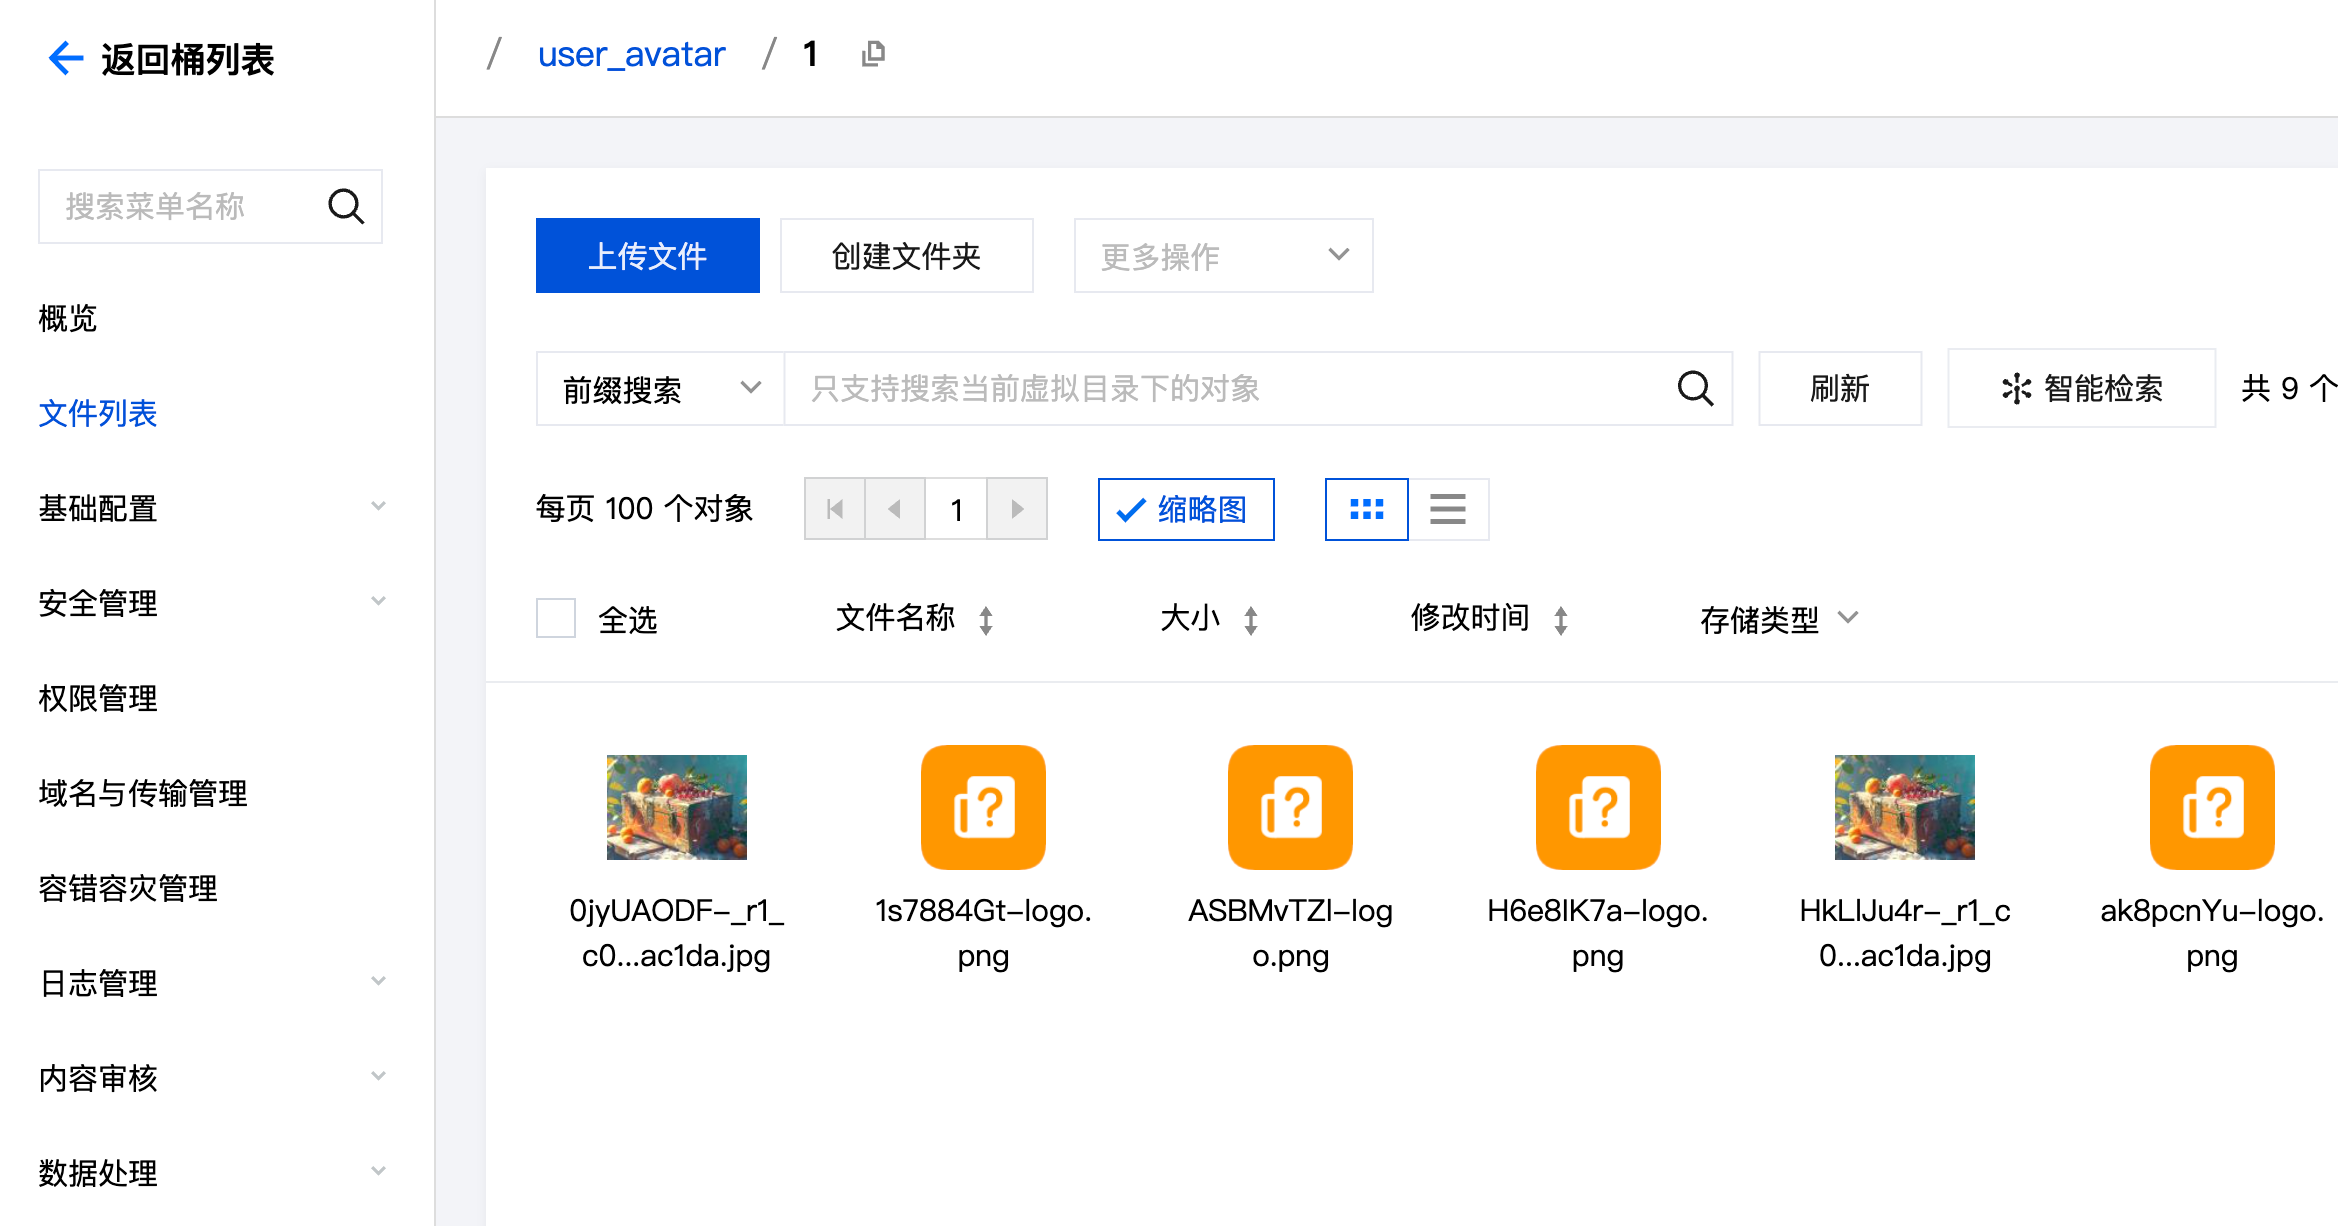Check the 全选 select-all checkbox
Image resolution: width=2338 pixels, height=1226 pixels.
click(x=556, y=618)
